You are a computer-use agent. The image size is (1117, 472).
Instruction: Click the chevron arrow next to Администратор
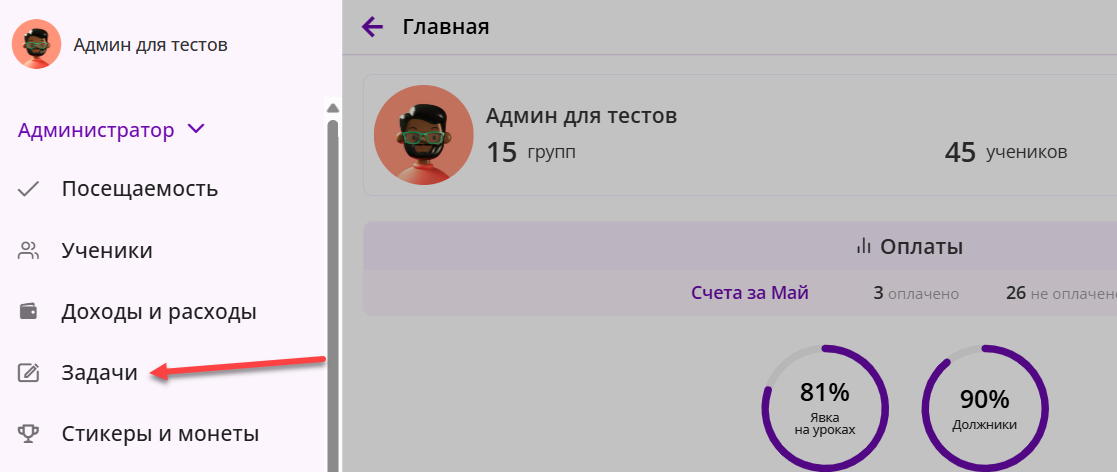coord(195,130)
